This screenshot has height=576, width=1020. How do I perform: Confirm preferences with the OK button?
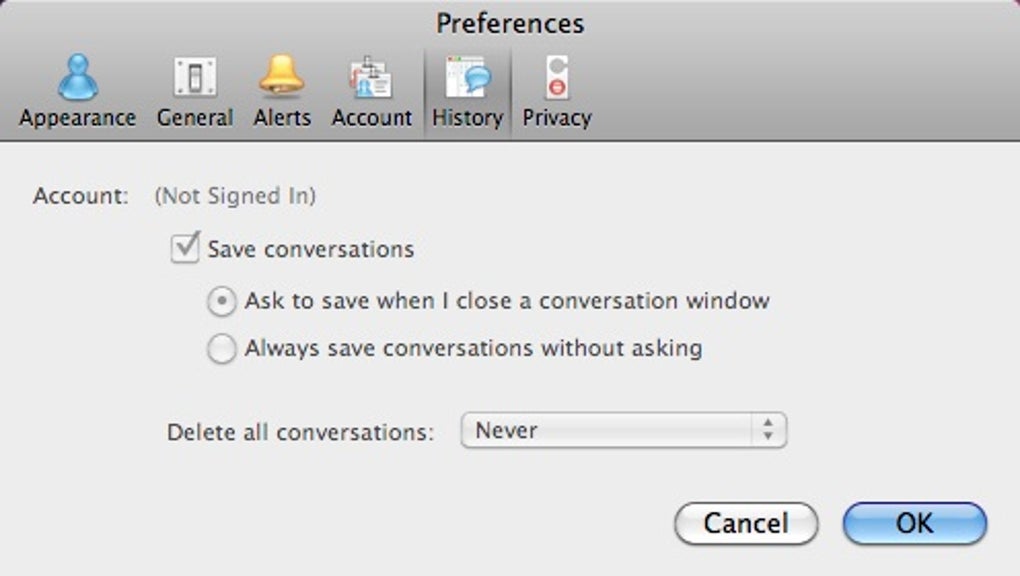pos(914,523)
